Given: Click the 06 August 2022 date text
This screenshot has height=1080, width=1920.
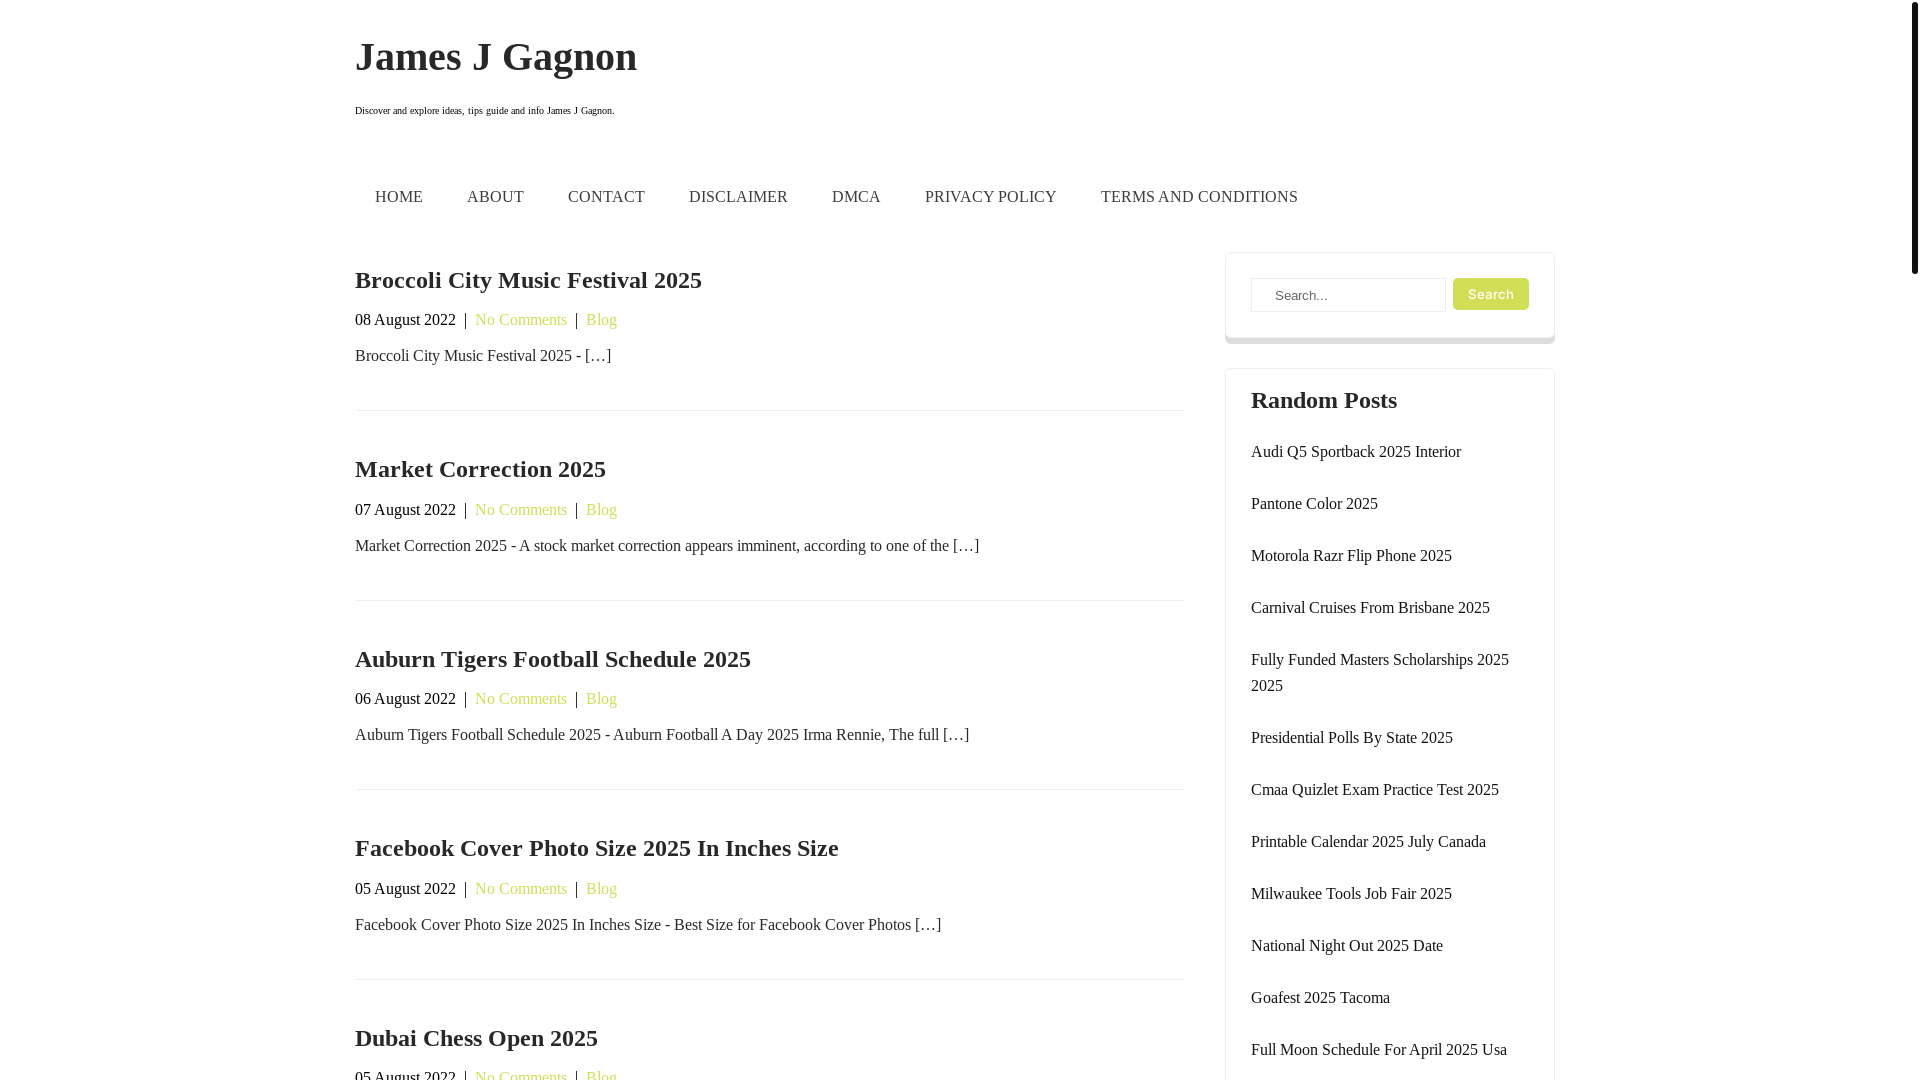Looking at the screenshot, I should coord(405,699).
